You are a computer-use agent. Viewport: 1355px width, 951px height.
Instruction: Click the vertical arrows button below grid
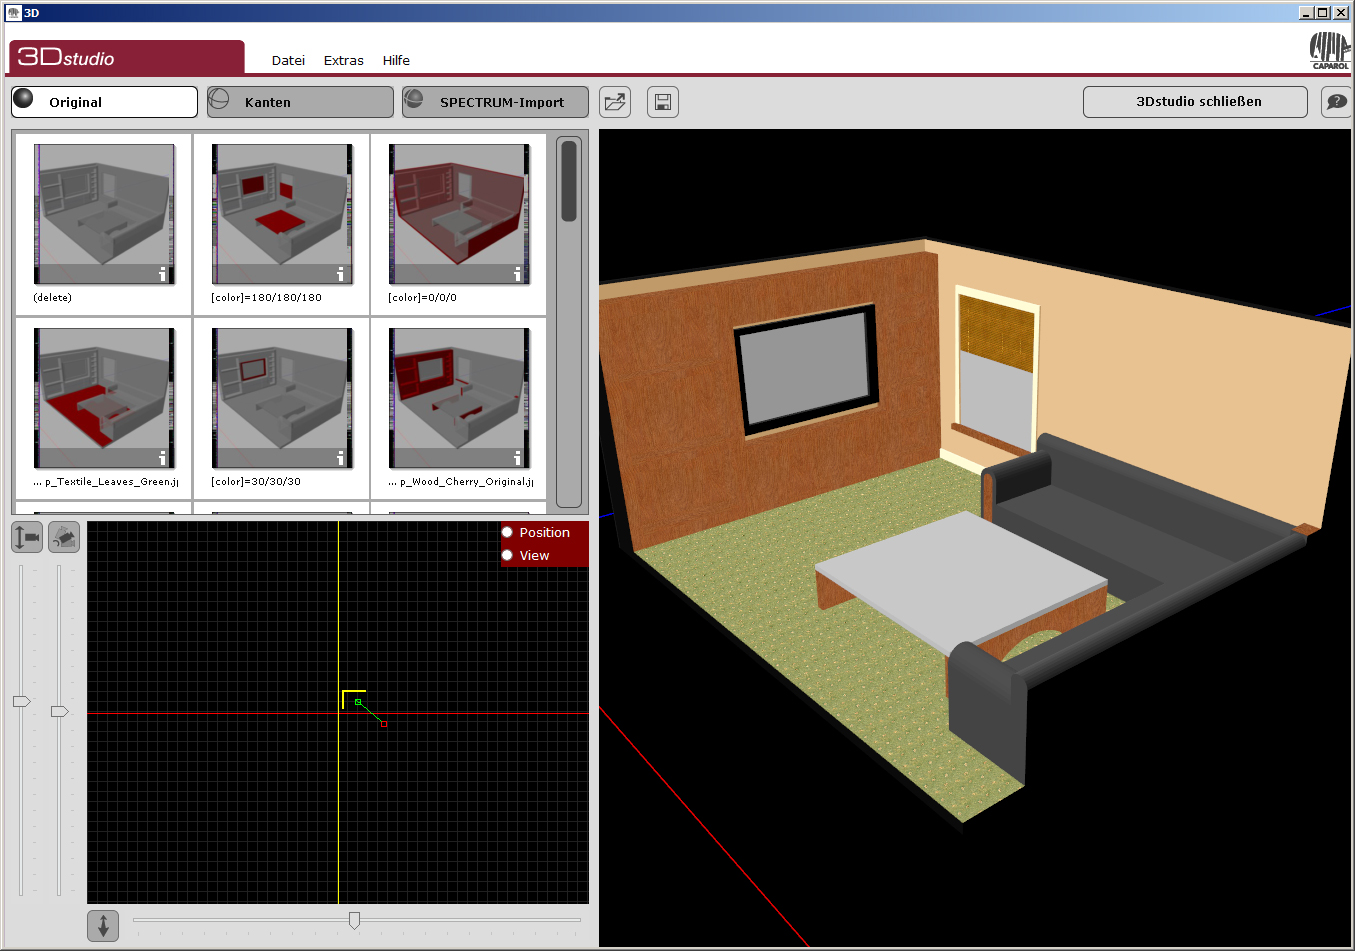(x=103, y=926)
